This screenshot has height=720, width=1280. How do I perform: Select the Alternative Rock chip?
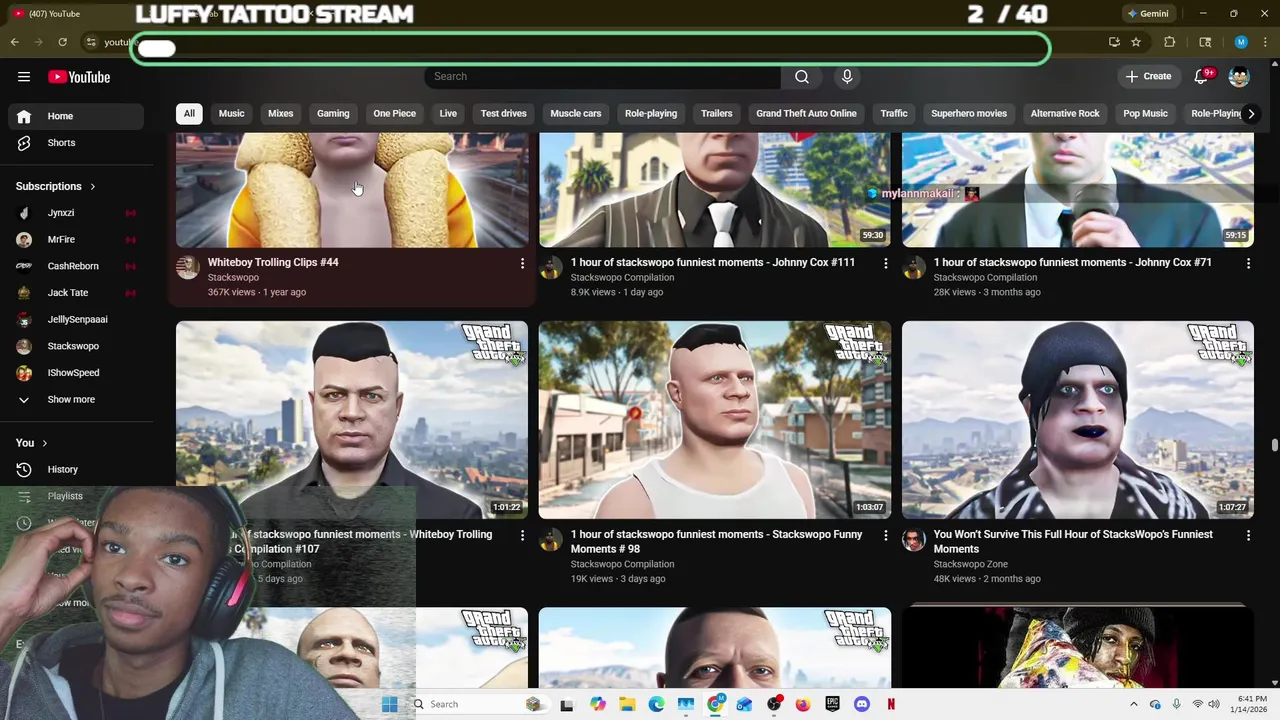click(1065, 114)
